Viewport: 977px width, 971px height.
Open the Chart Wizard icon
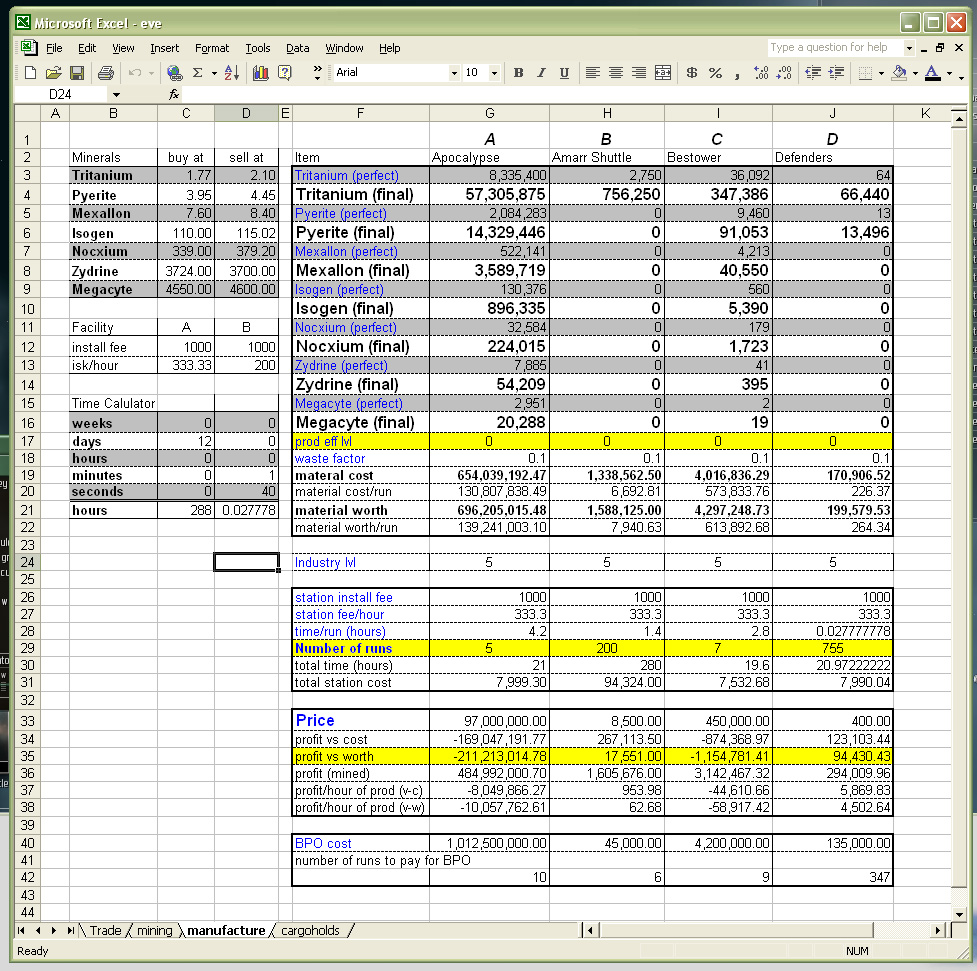[260, 73]
